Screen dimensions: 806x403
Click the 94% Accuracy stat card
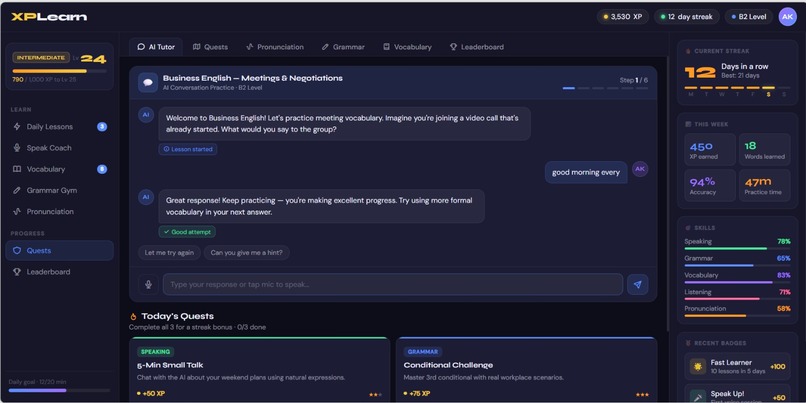710,186
